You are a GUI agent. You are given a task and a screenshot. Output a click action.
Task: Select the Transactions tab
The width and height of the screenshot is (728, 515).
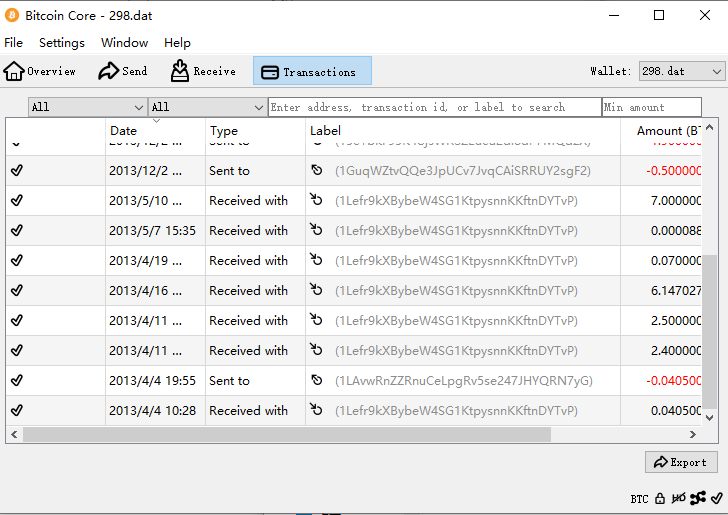point(311,71)
